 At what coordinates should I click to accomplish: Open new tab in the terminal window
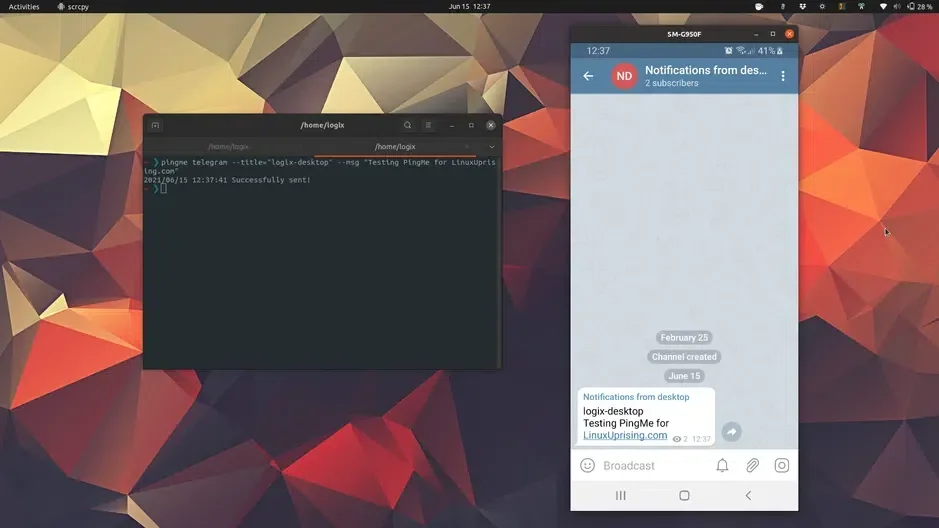pyautogui.click(x=155, y=125)
